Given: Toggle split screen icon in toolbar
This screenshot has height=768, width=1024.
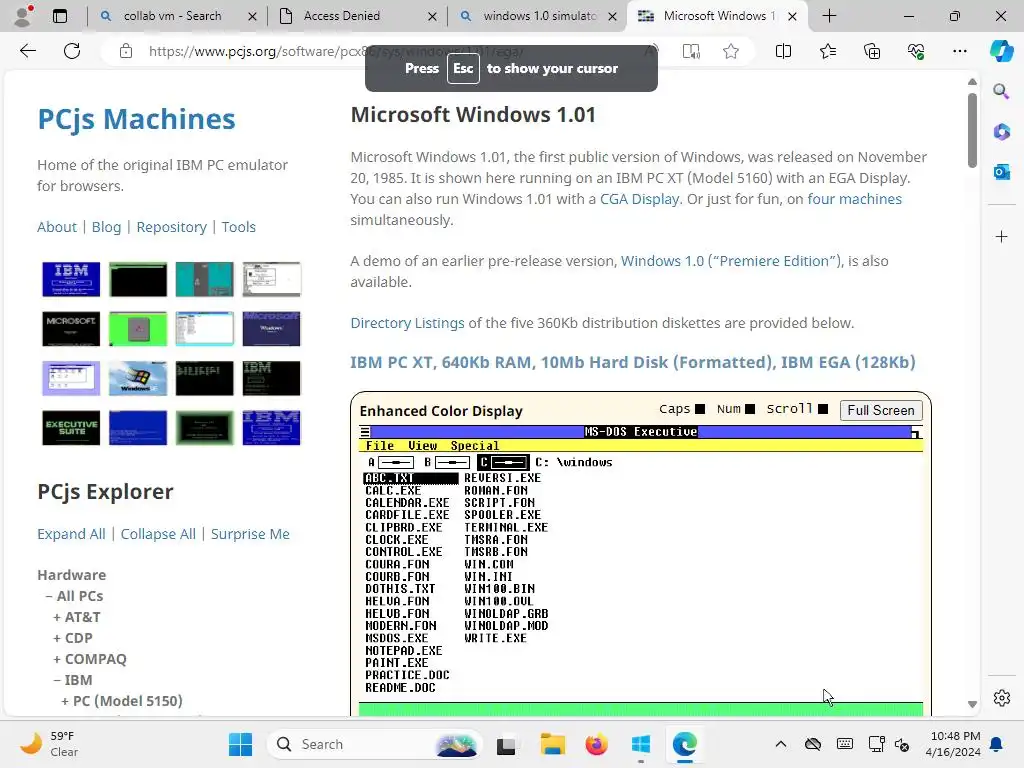Looking at the screenshot, I should [783, 51].
